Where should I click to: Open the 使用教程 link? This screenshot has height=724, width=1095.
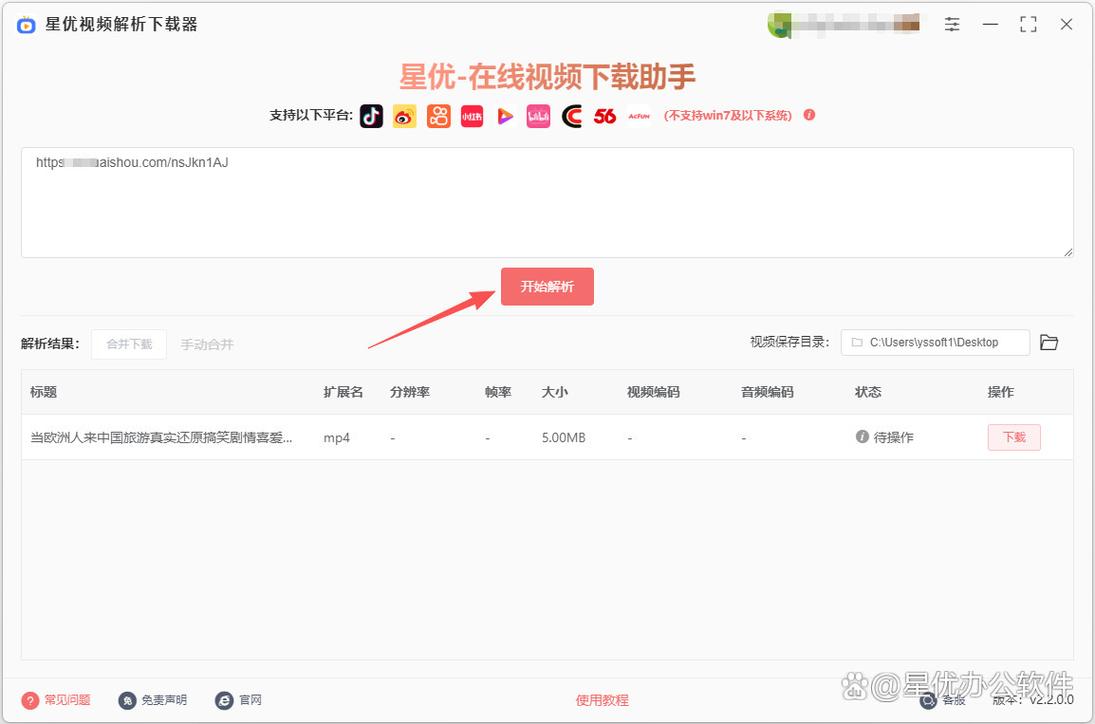[x=602, y=700]
